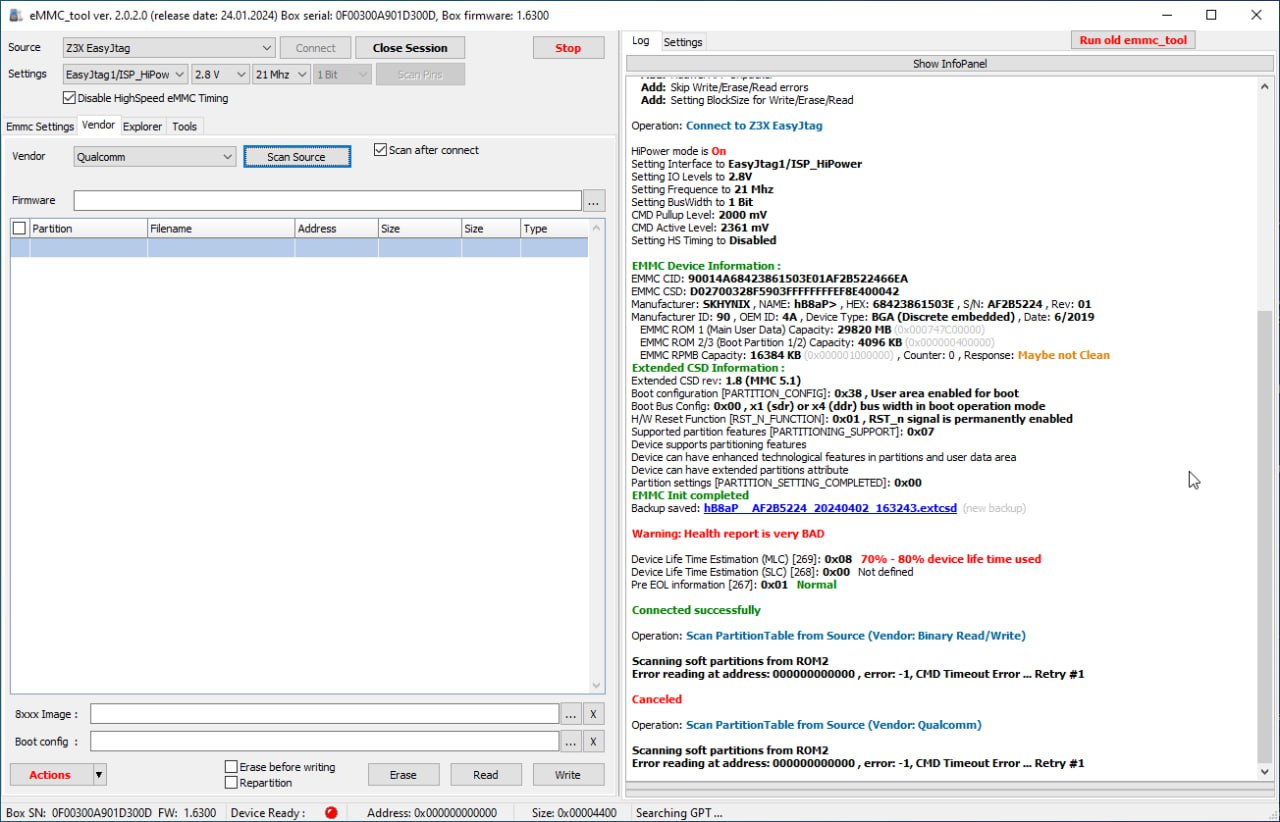The image size is (1280, 822).
Task: Select the highlighted first partition table row
Action: (299, 247)
